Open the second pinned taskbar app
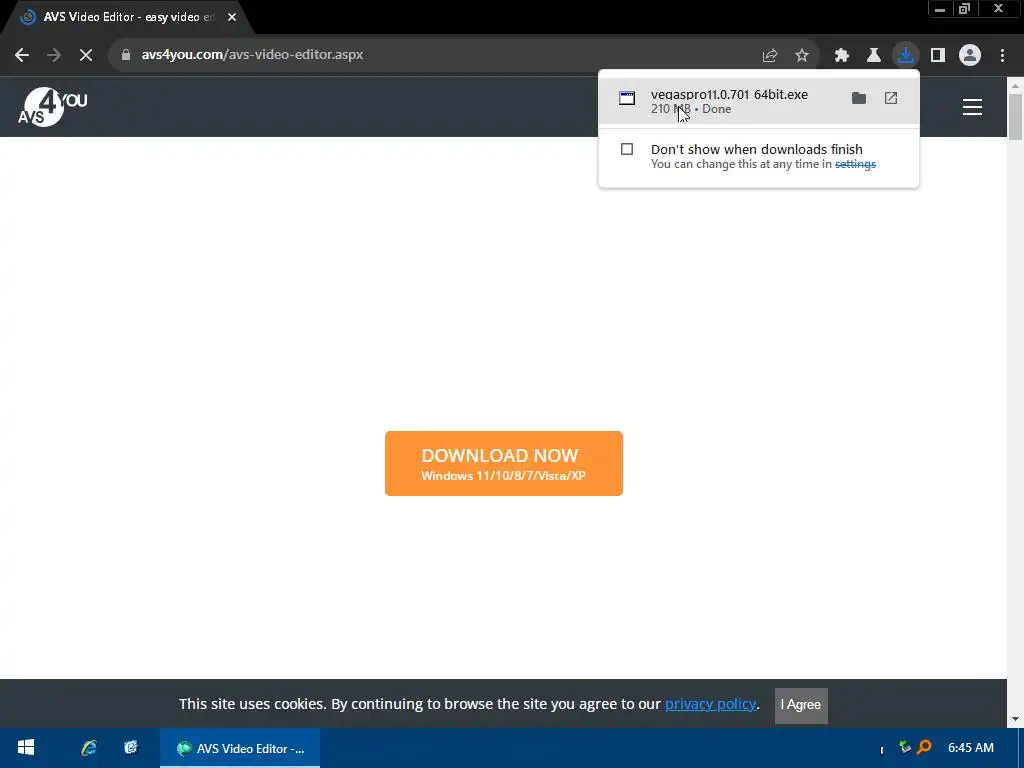Image resolution: width=1024 pixels, height=768 pixels. coord(131,748)
